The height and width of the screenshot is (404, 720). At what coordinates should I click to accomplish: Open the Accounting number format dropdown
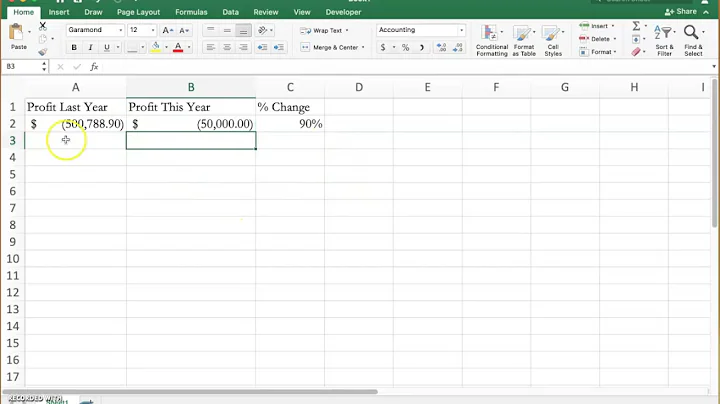coord(461,30)
